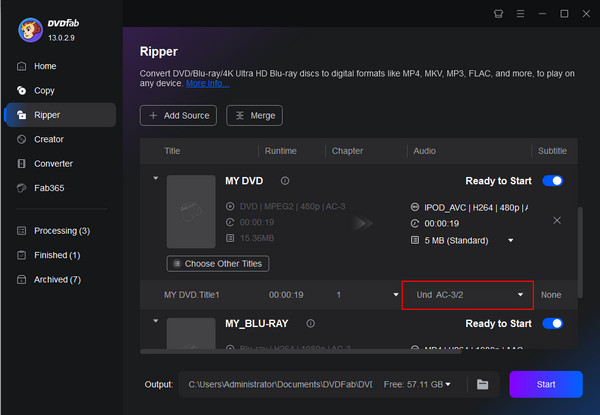Start the ripping process
600x415 pixels.
(x=546, y=384)
